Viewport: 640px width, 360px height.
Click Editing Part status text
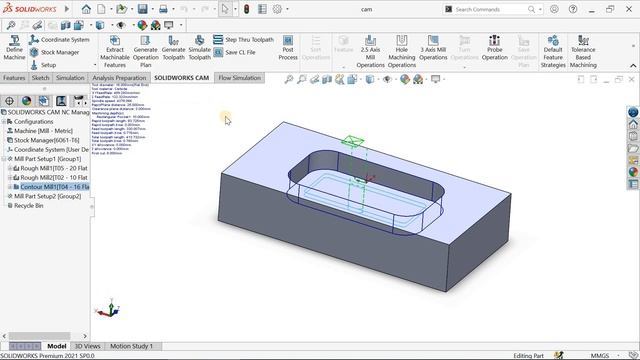[x=528, y=356]
